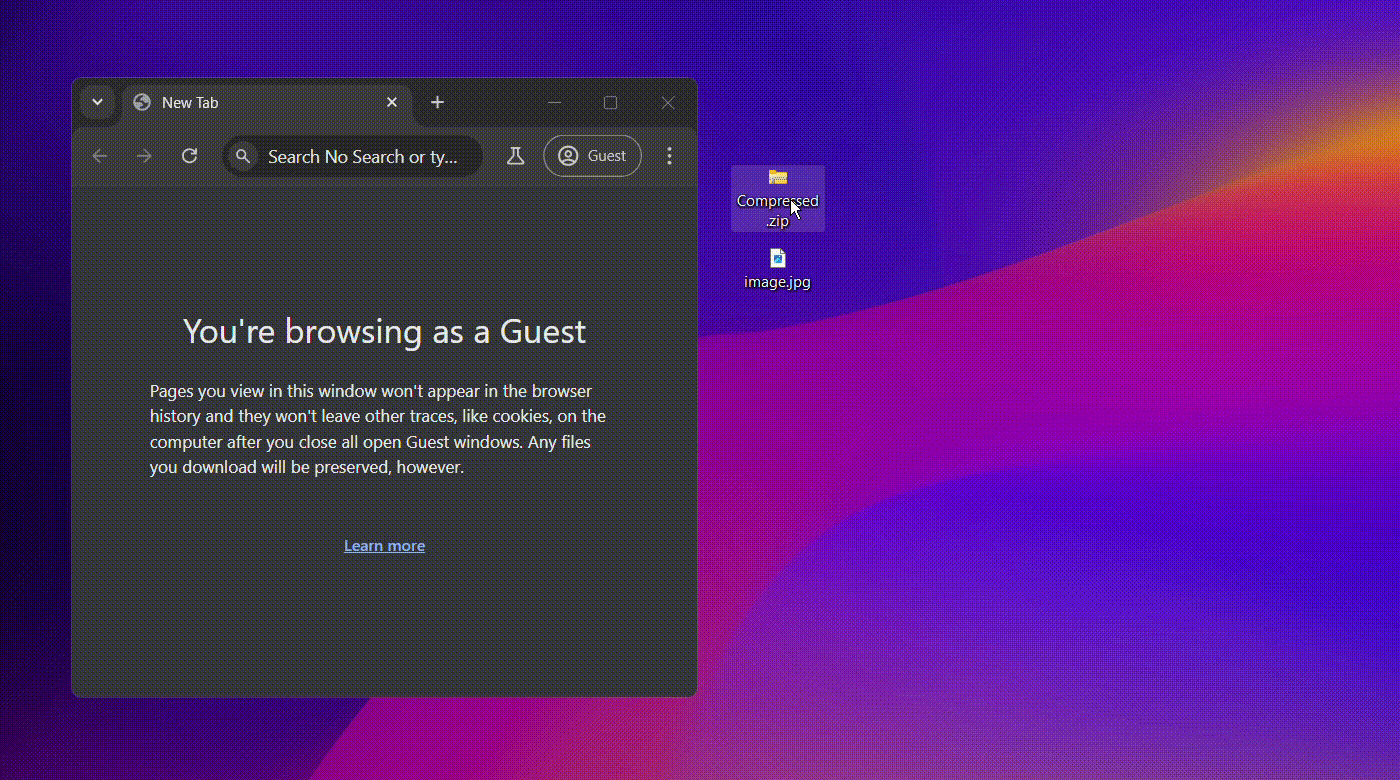Minimize the Chrome window
The width and height of the screenshot is (1400, 780).
tap(554, 102)
